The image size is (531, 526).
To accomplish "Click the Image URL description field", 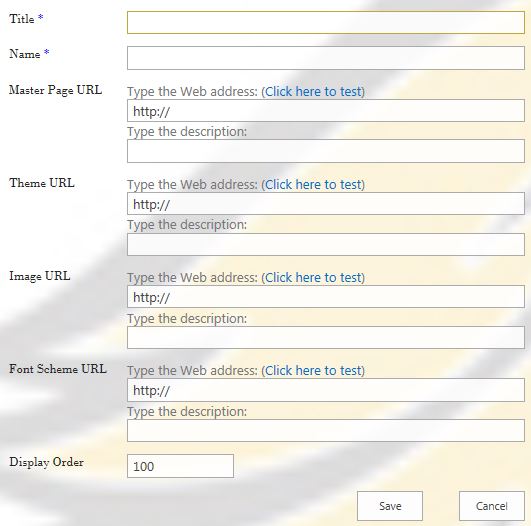I will click(326, 337).
